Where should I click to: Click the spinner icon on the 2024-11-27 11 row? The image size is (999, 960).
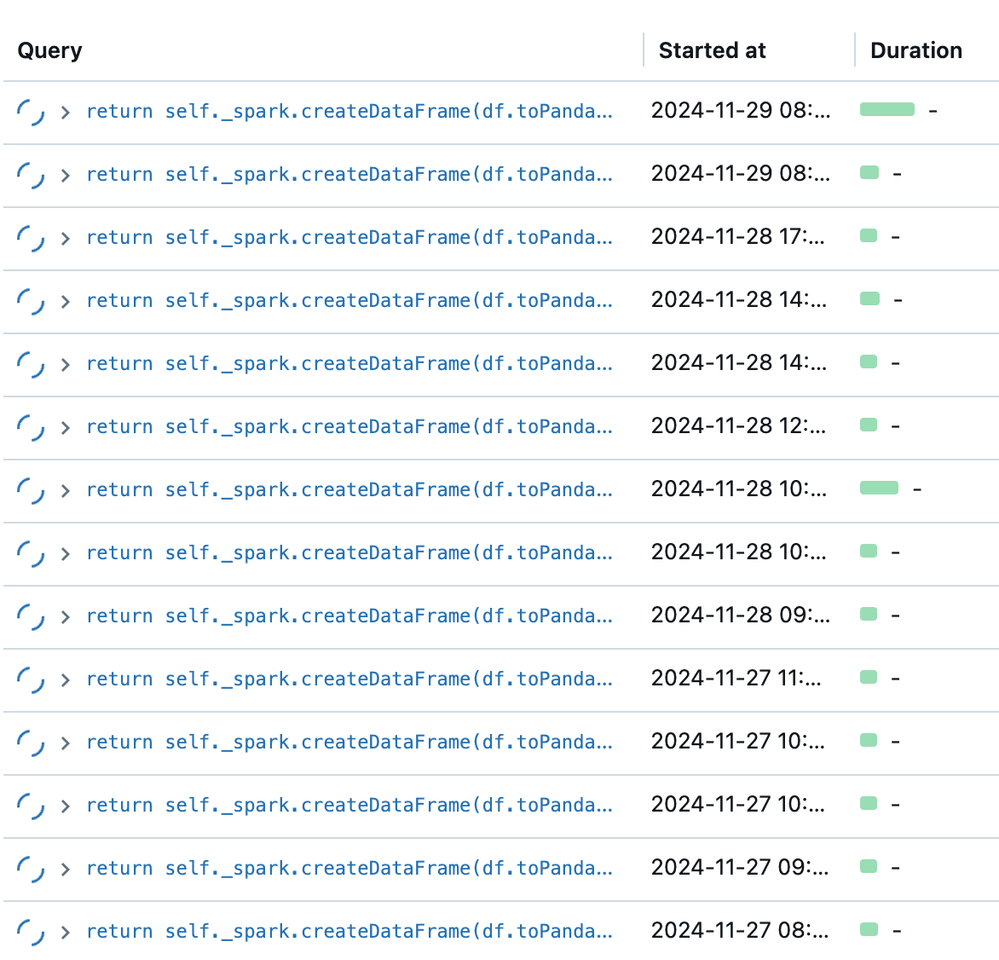[31, 679]
